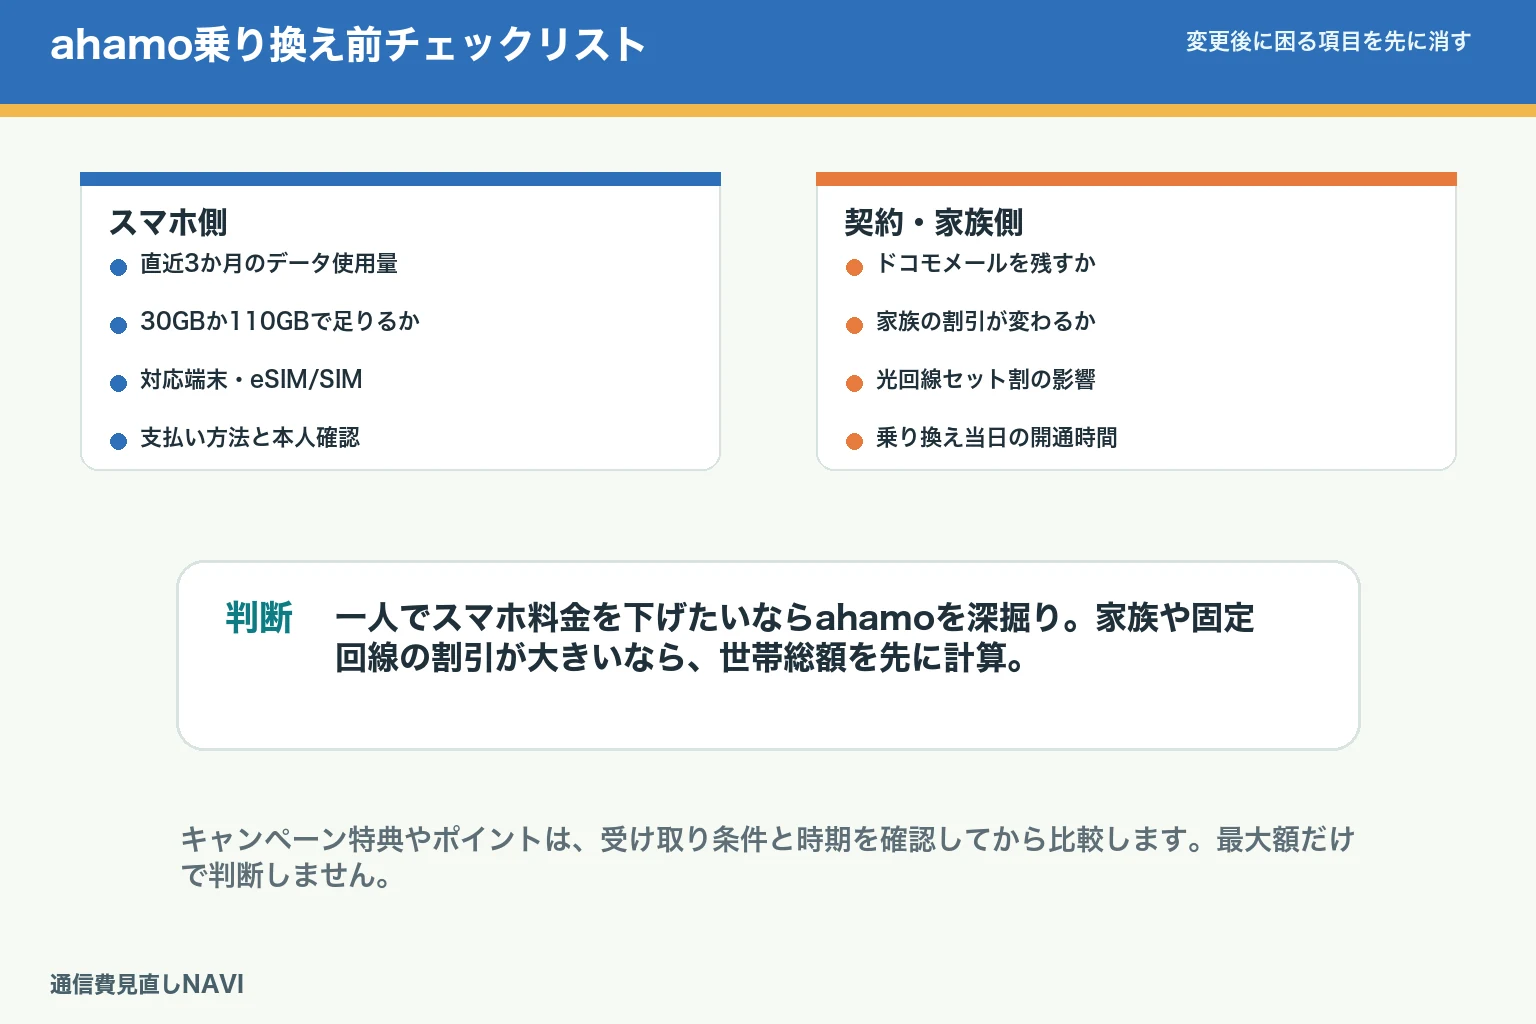Click the blue bullet beside '直近3か月のデータ使用量'
This screenshot has width=1536, height=1024.
(x=118, y=267)
